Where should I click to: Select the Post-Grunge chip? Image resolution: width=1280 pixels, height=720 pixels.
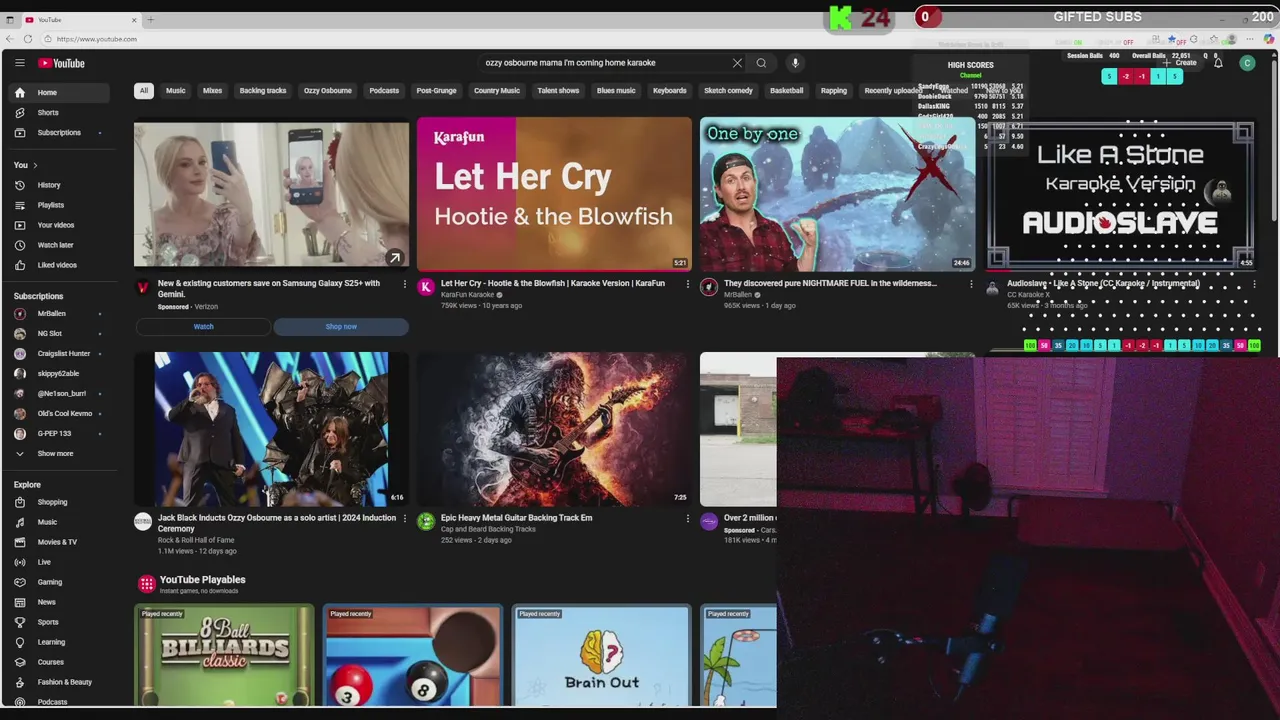[x=437, y=91]
